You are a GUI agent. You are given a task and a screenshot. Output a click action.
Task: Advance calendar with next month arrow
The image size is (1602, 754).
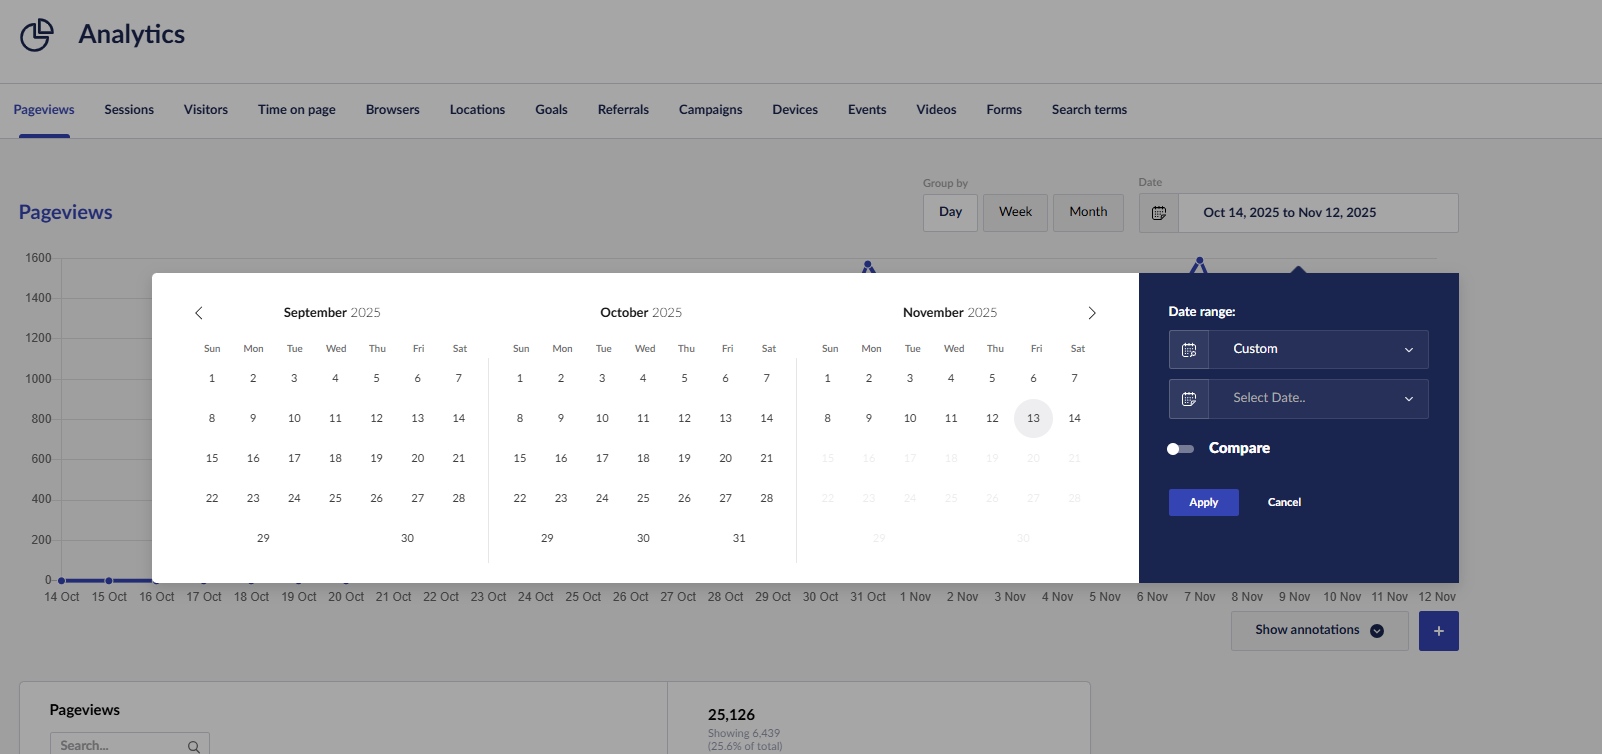[1092, 313]
